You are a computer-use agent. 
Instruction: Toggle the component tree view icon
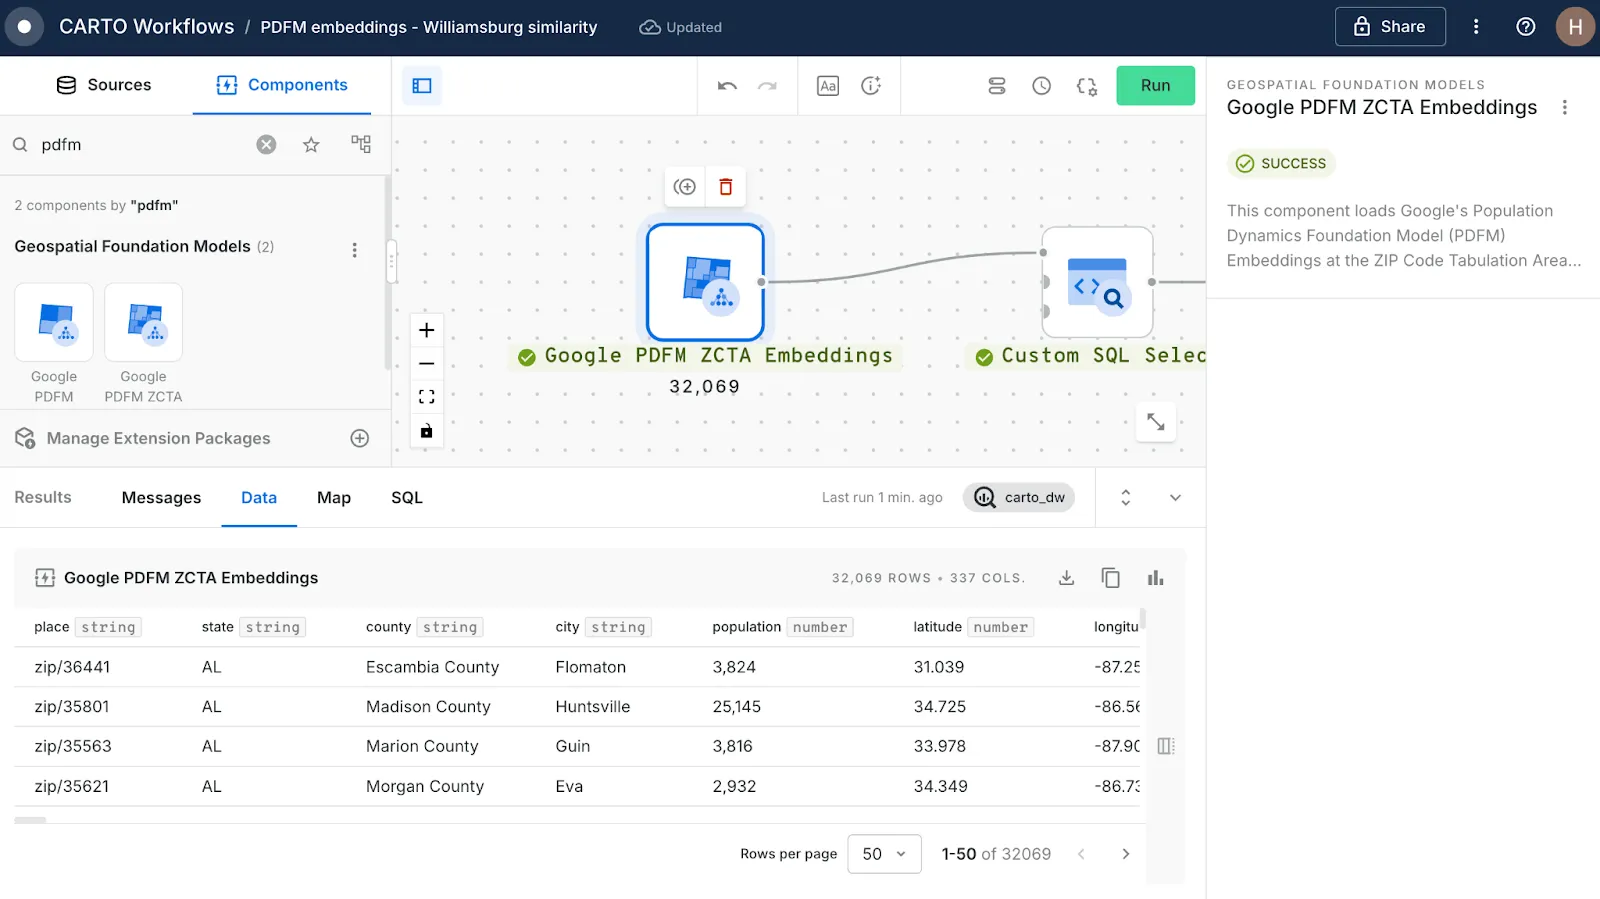coord(361,144)
